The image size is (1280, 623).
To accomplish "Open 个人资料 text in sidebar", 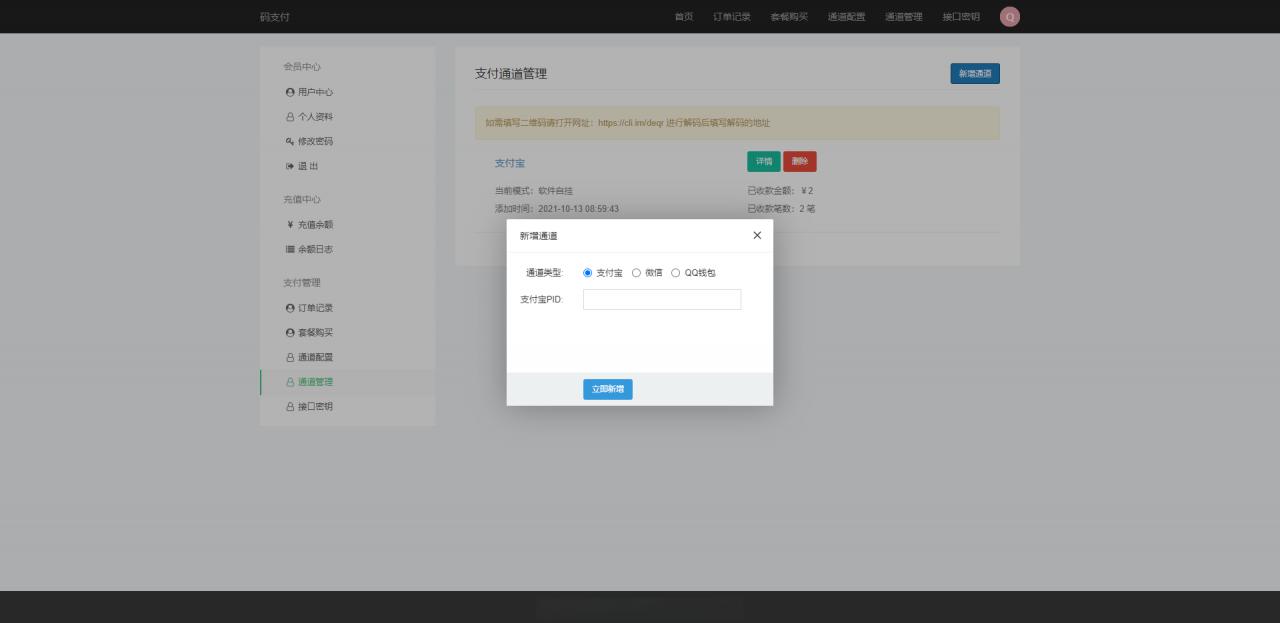I will click(315, 117).
